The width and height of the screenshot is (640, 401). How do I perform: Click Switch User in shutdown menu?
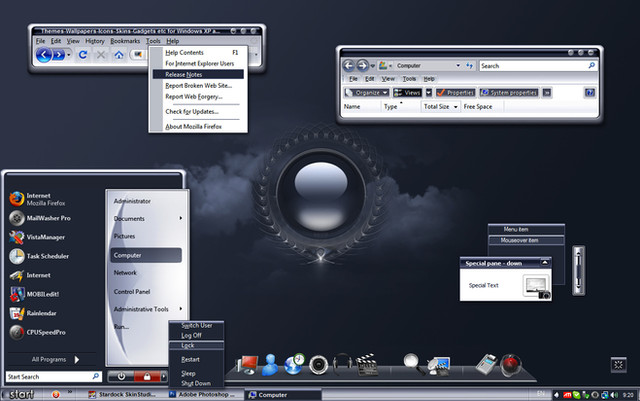click(x=196, y=325)
